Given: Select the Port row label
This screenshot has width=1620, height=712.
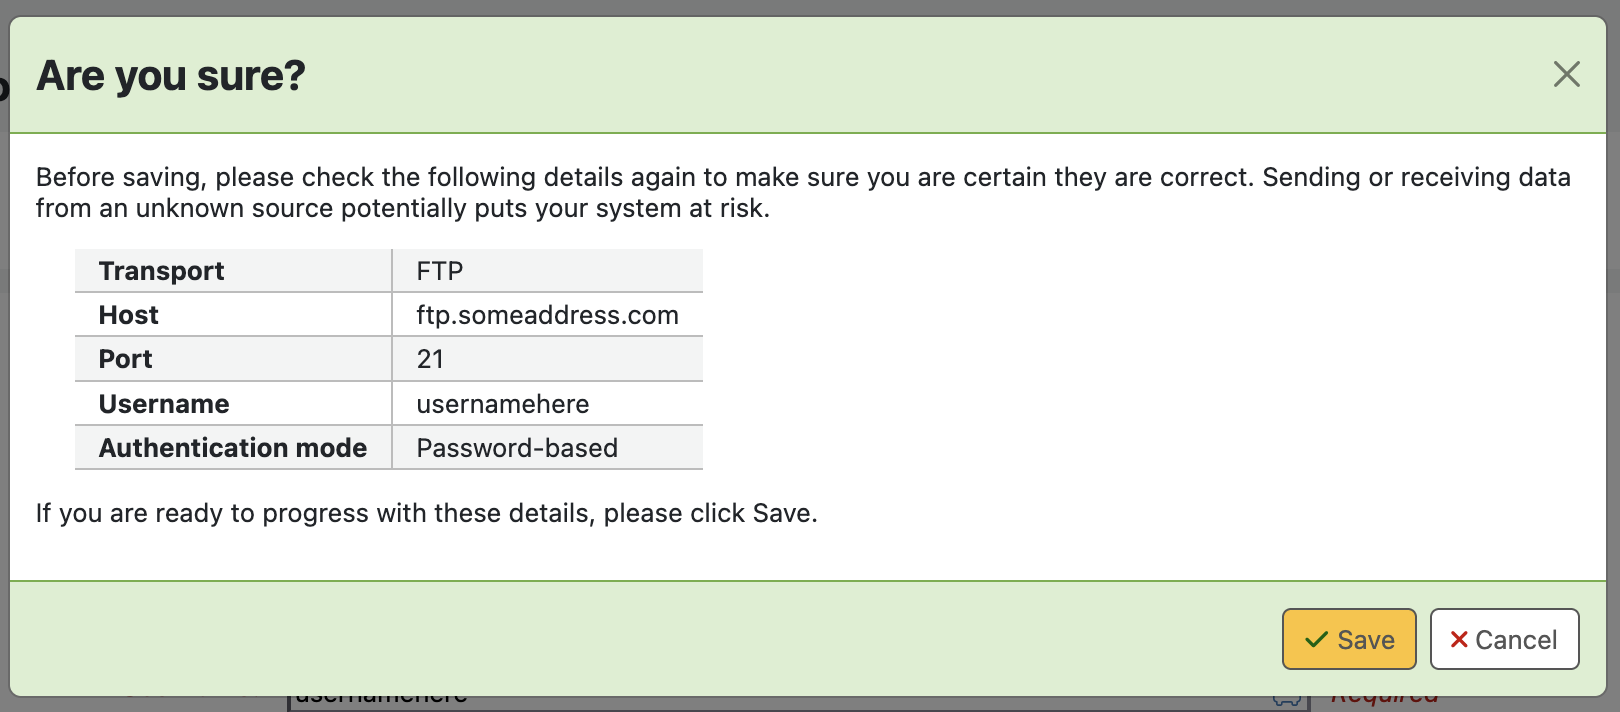Looking at the screenshot, I should (126, 359).
